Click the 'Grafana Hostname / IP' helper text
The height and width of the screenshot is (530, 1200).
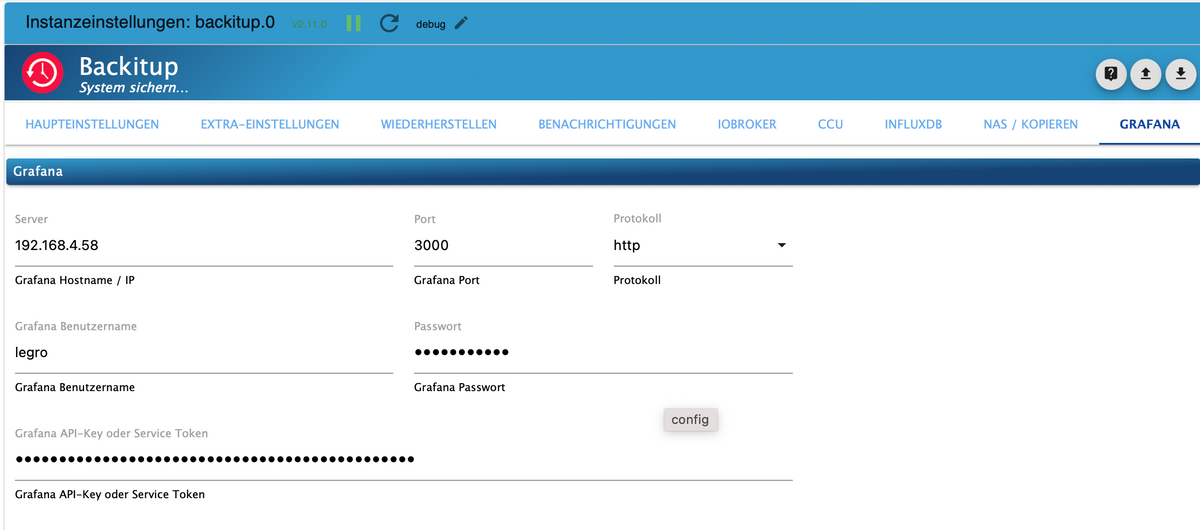[x=75, y=281]
